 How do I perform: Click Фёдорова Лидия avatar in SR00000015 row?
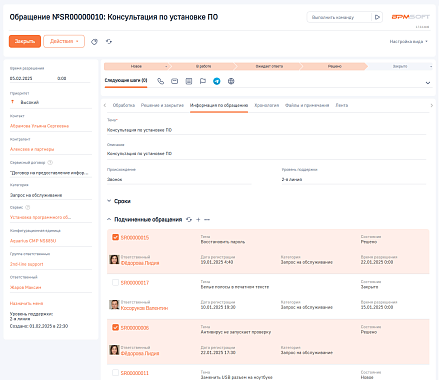114,260
